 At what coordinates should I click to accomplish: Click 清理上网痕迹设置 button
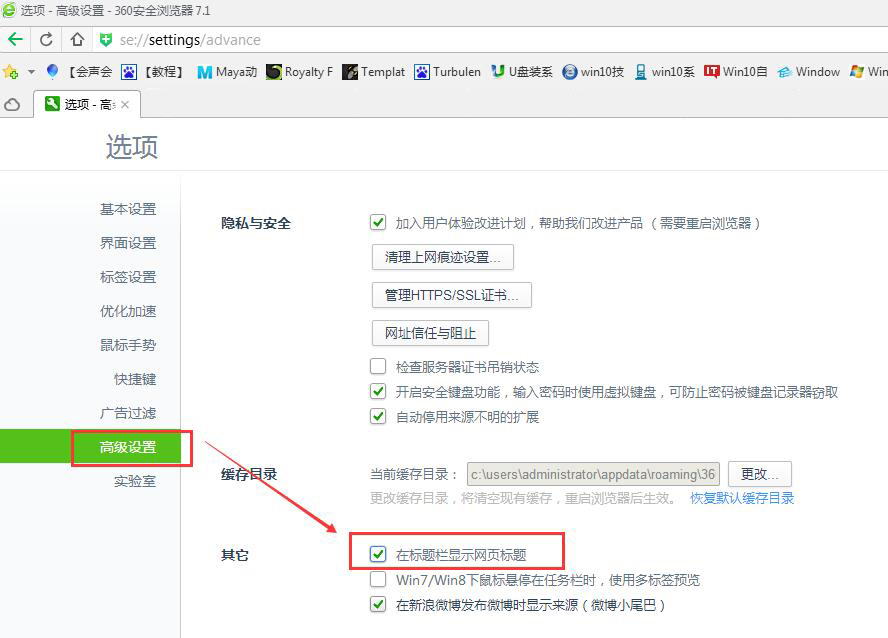pyautogui.click(x=443, y=257)
